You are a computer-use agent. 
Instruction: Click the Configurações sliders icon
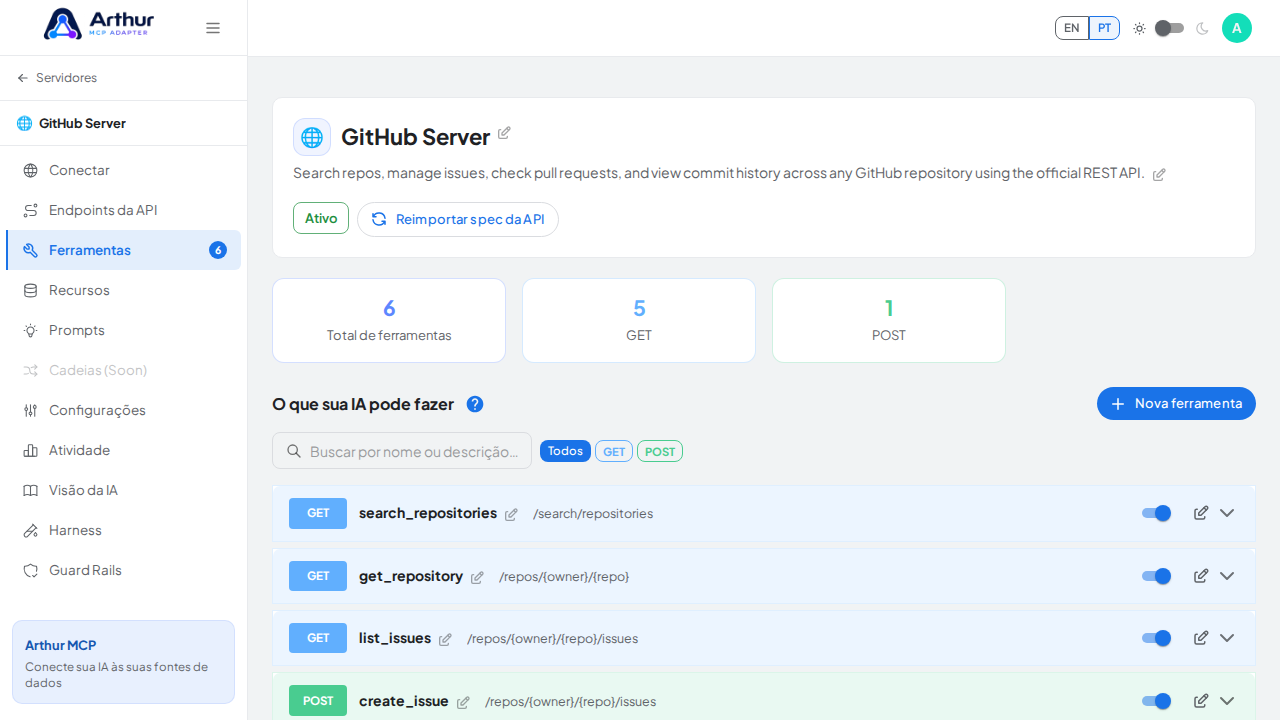(31, 410)
